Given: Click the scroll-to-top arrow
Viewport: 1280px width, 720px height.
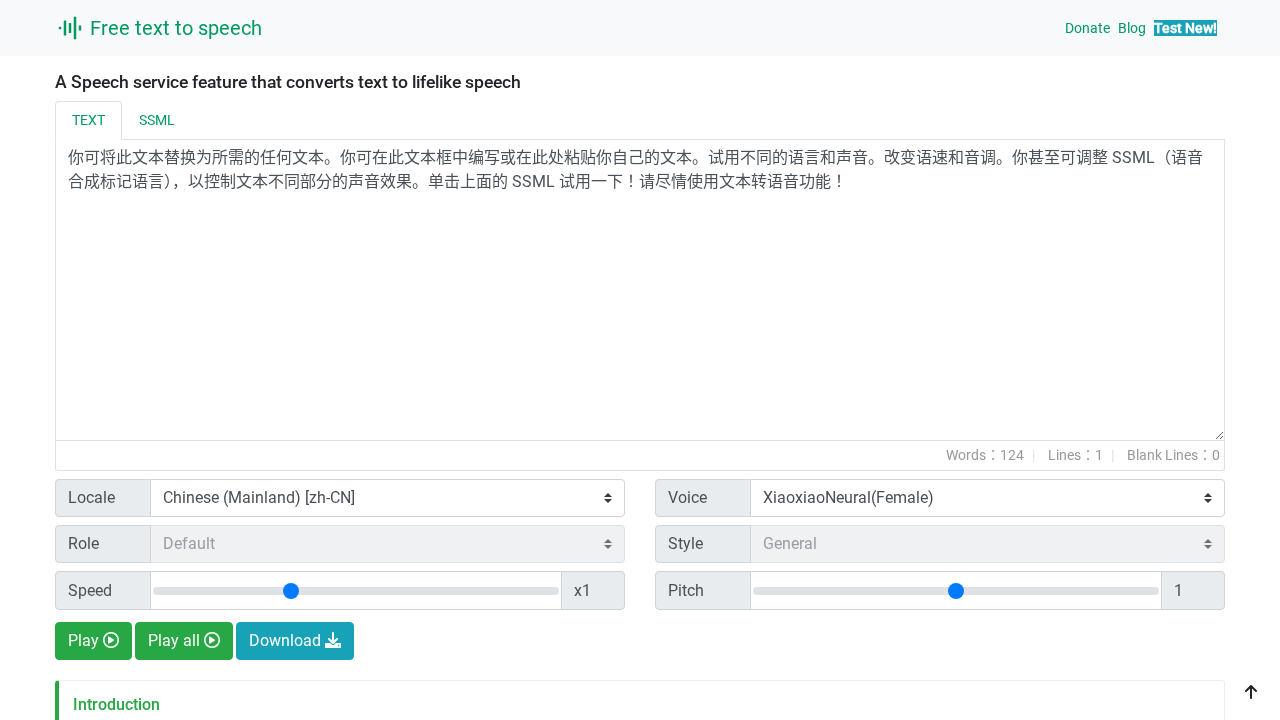Looking at the screenshot, I should click(x=1251, y=692).
